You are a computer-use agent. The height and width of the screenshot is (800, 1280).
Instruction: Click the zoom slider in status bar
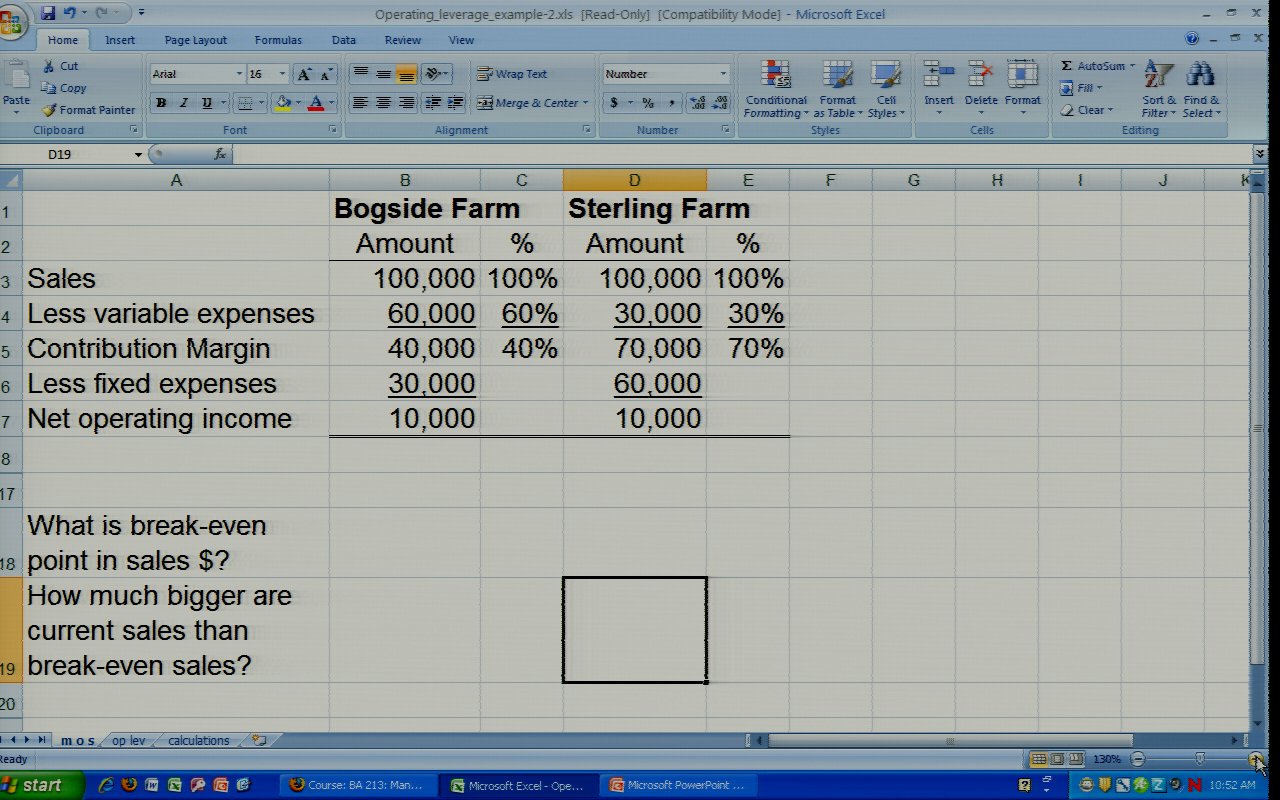[1200, 760]
